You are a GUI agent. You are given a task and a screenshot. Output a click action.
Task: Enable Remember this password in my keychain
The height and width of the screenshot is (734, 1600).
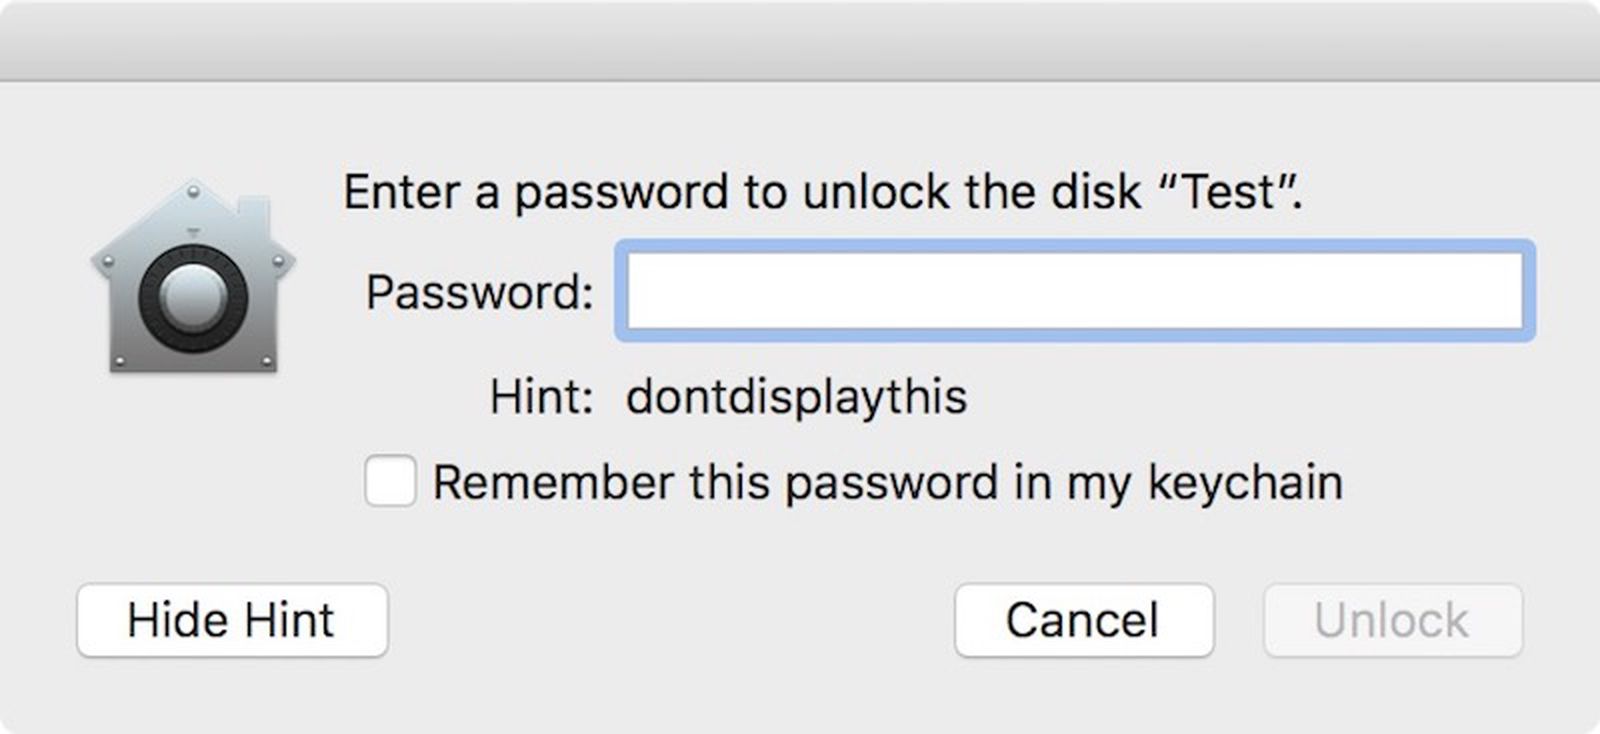[390, 481]
